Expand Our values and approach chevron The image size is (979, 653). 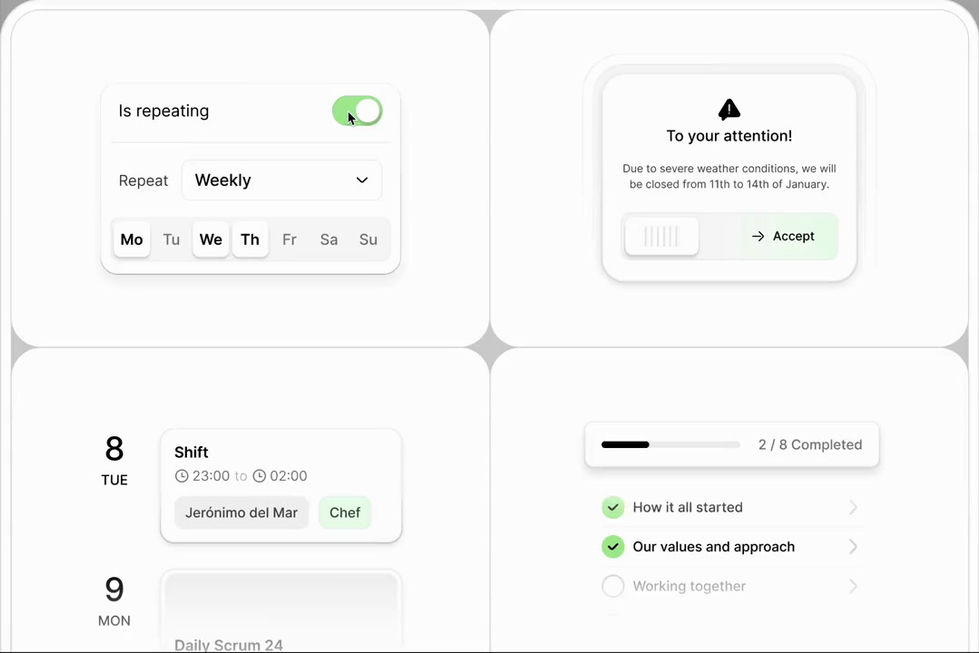click(853, 547)
